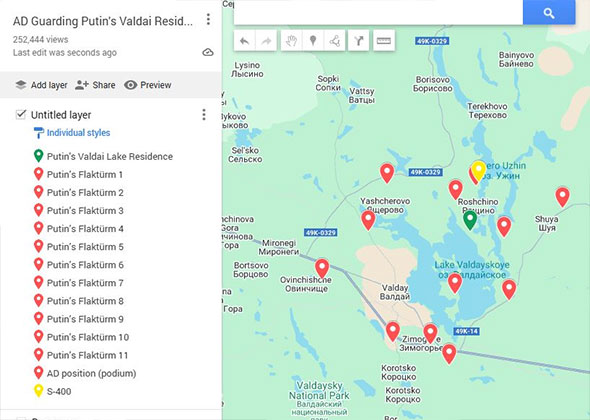Viewport: 590px width, 420px height.
Task: Click the 49K-14 road badge
Action: pos(466,331)
